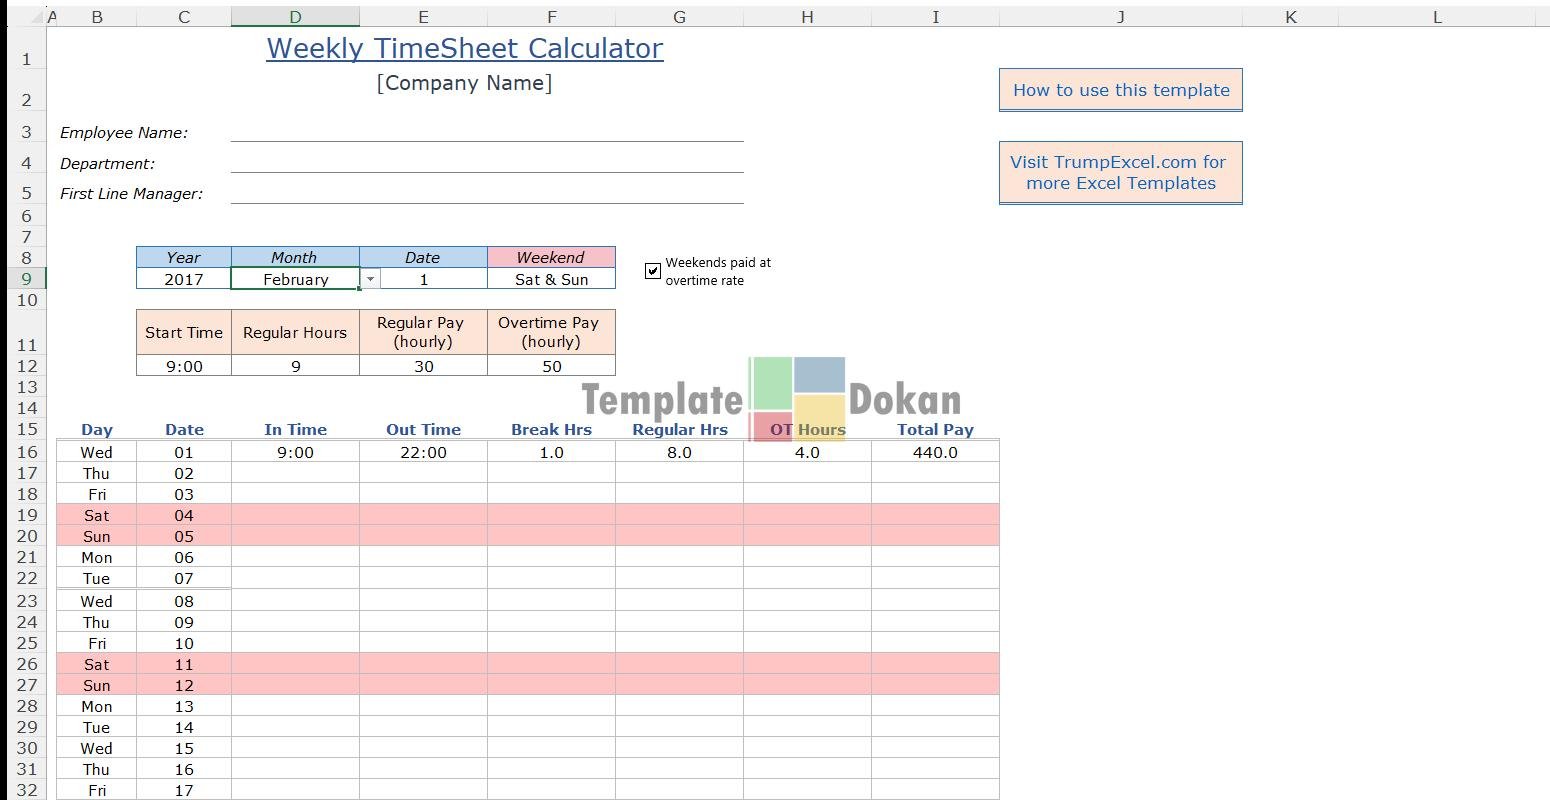Screen dimensions: 1550x800
Task: Toggle the weekends paid at overtime checkbox
Action: (653, 271)
